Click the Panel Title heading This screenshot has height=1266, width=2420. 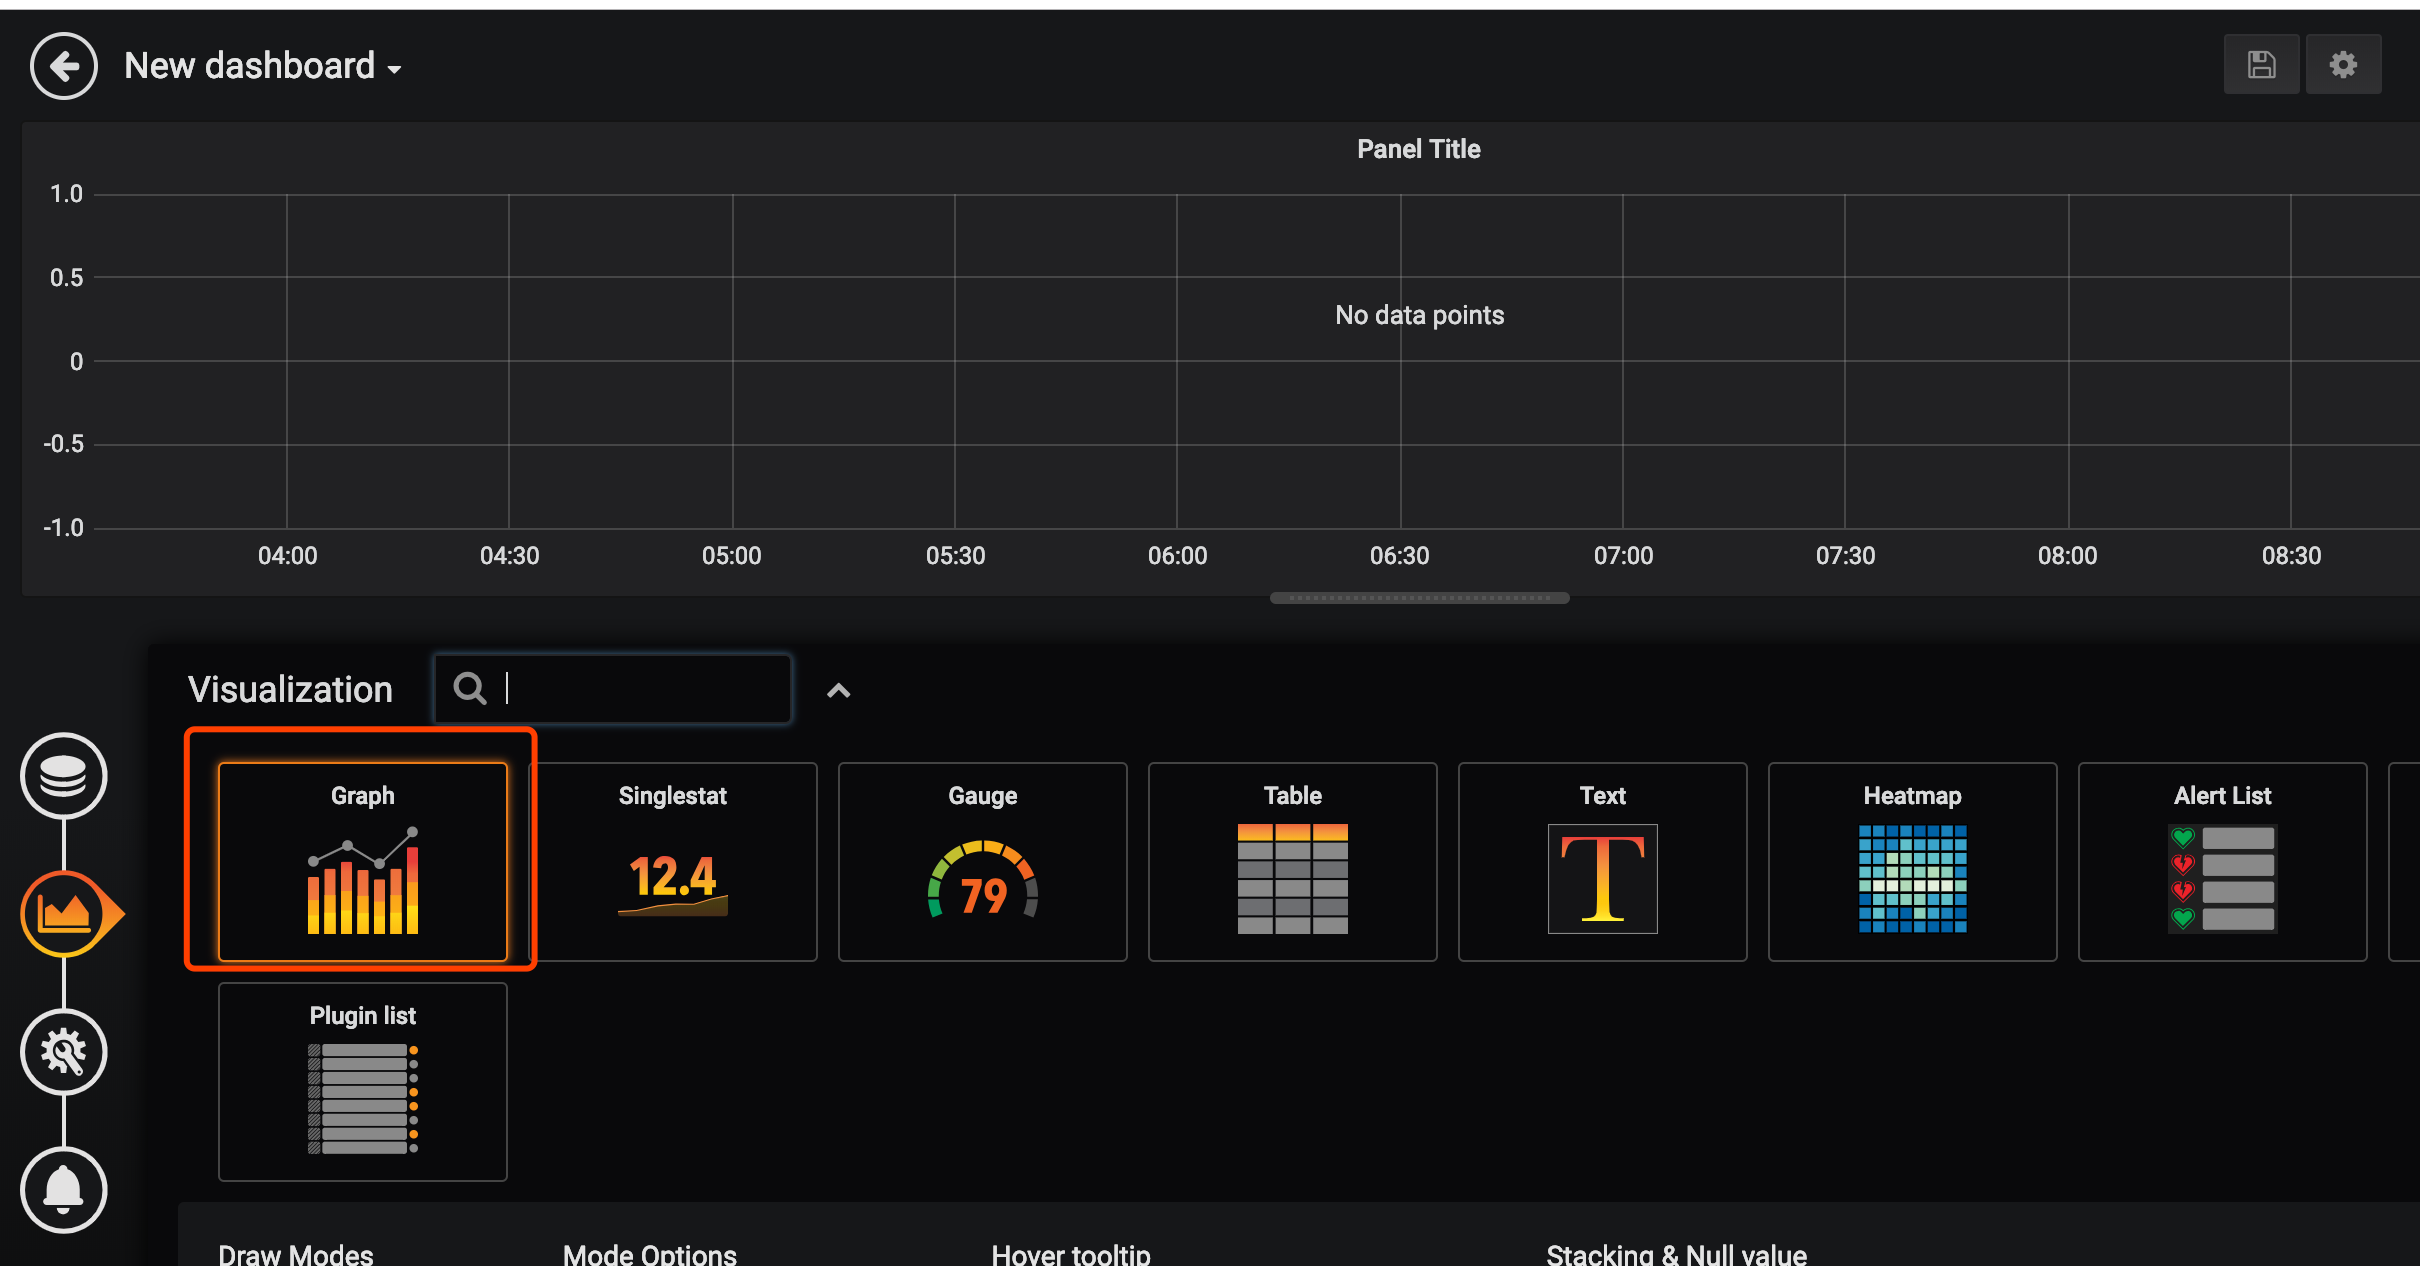[1418, 148]
